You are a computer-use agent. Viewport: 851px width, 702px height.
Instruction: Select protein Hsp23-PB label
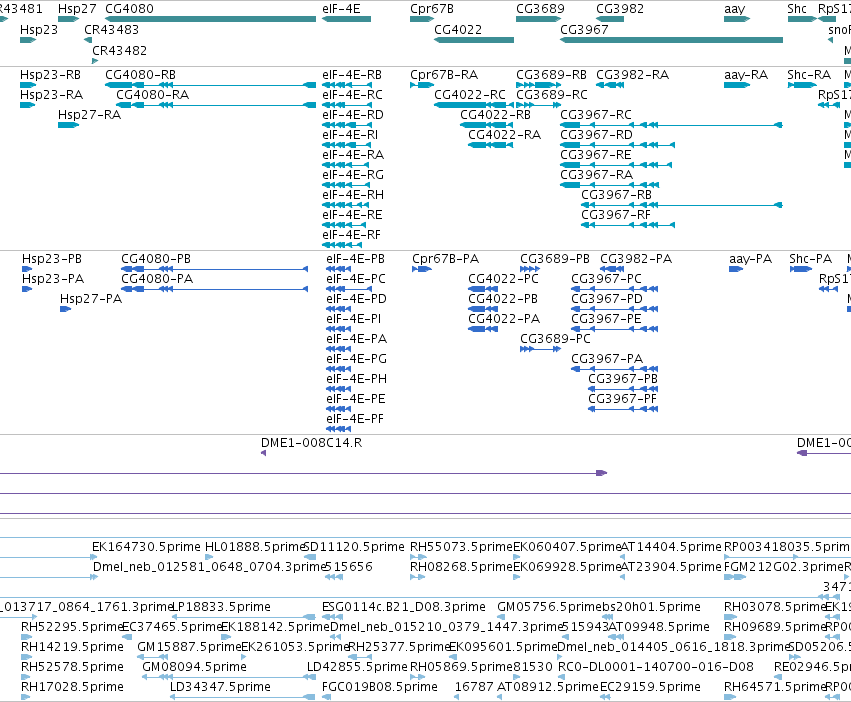(52, 258)
